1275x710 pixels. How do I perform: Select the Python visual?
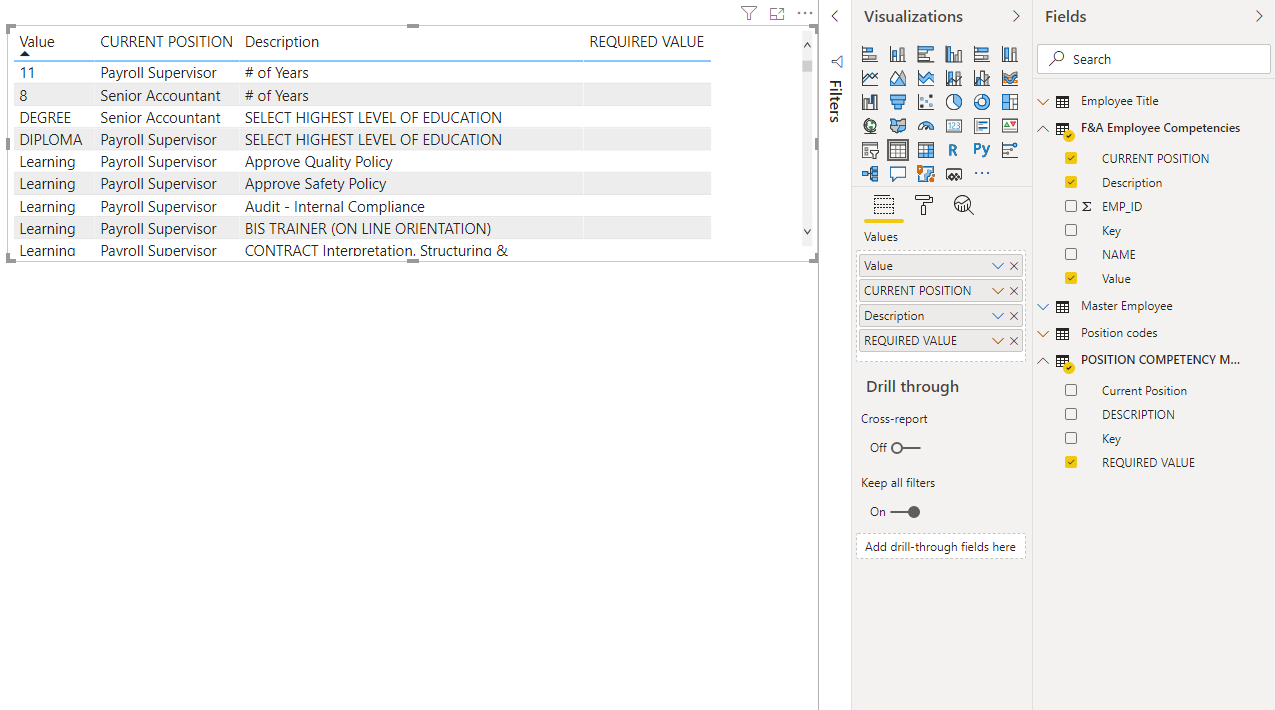pyautogui.click(x=982, y=149)
